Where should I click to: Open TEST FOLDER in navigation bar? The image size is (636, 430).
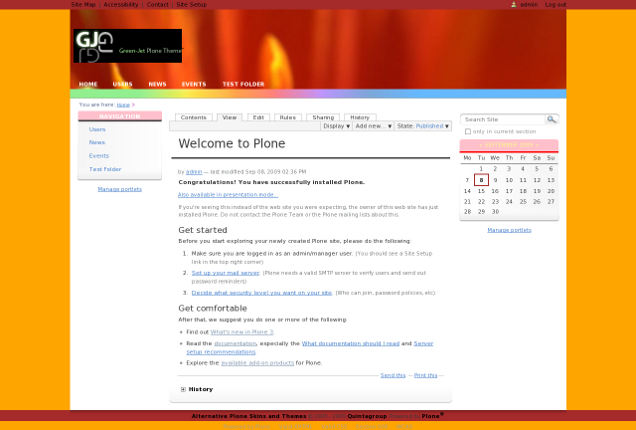click(x=243, y=84)
